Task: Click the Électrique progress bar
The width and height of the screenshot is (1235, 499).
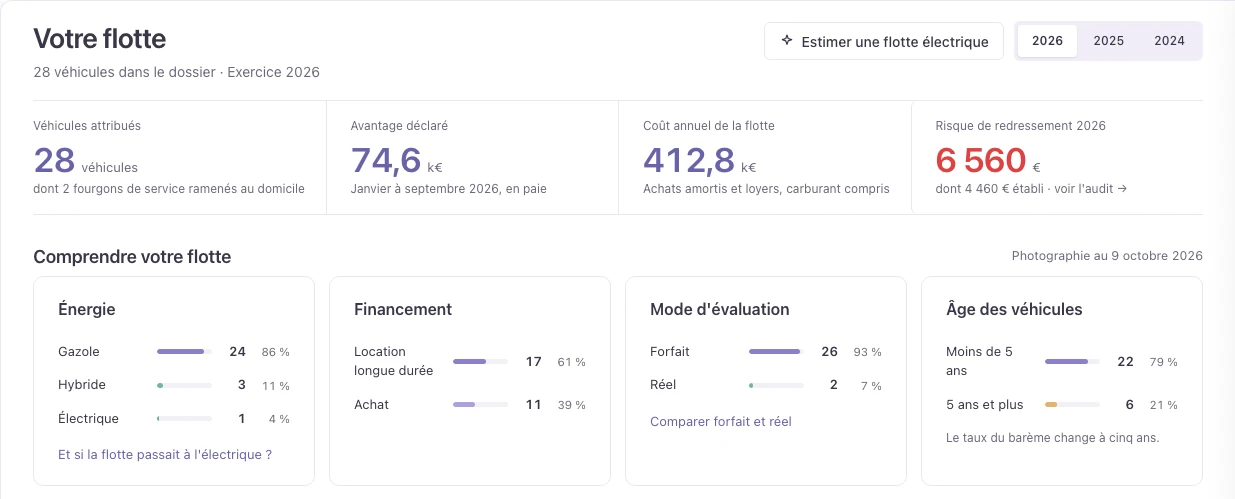Action: pyautogui.click(x=184, y=419)
